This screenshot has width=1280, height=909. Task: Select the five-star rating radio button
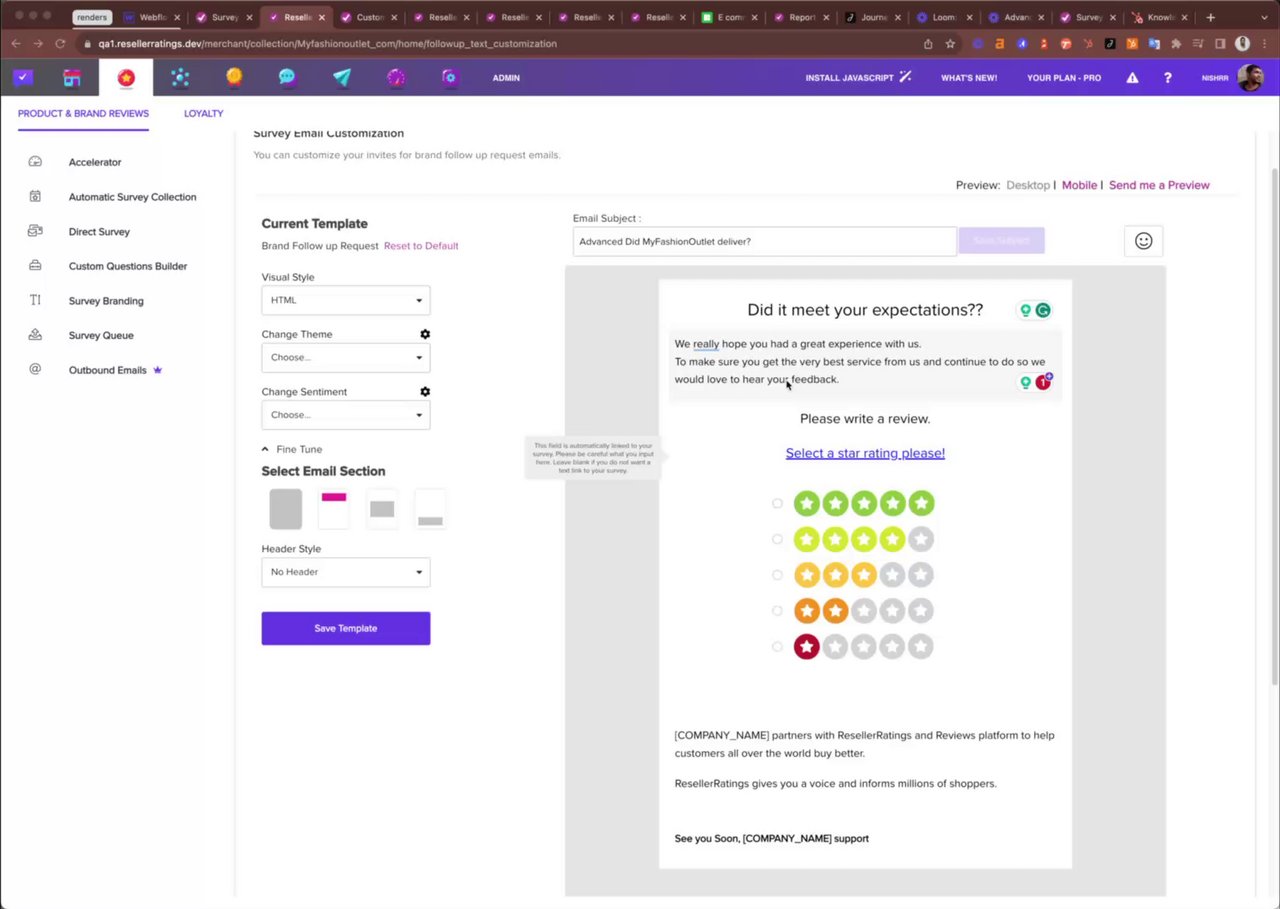(777, 503)
